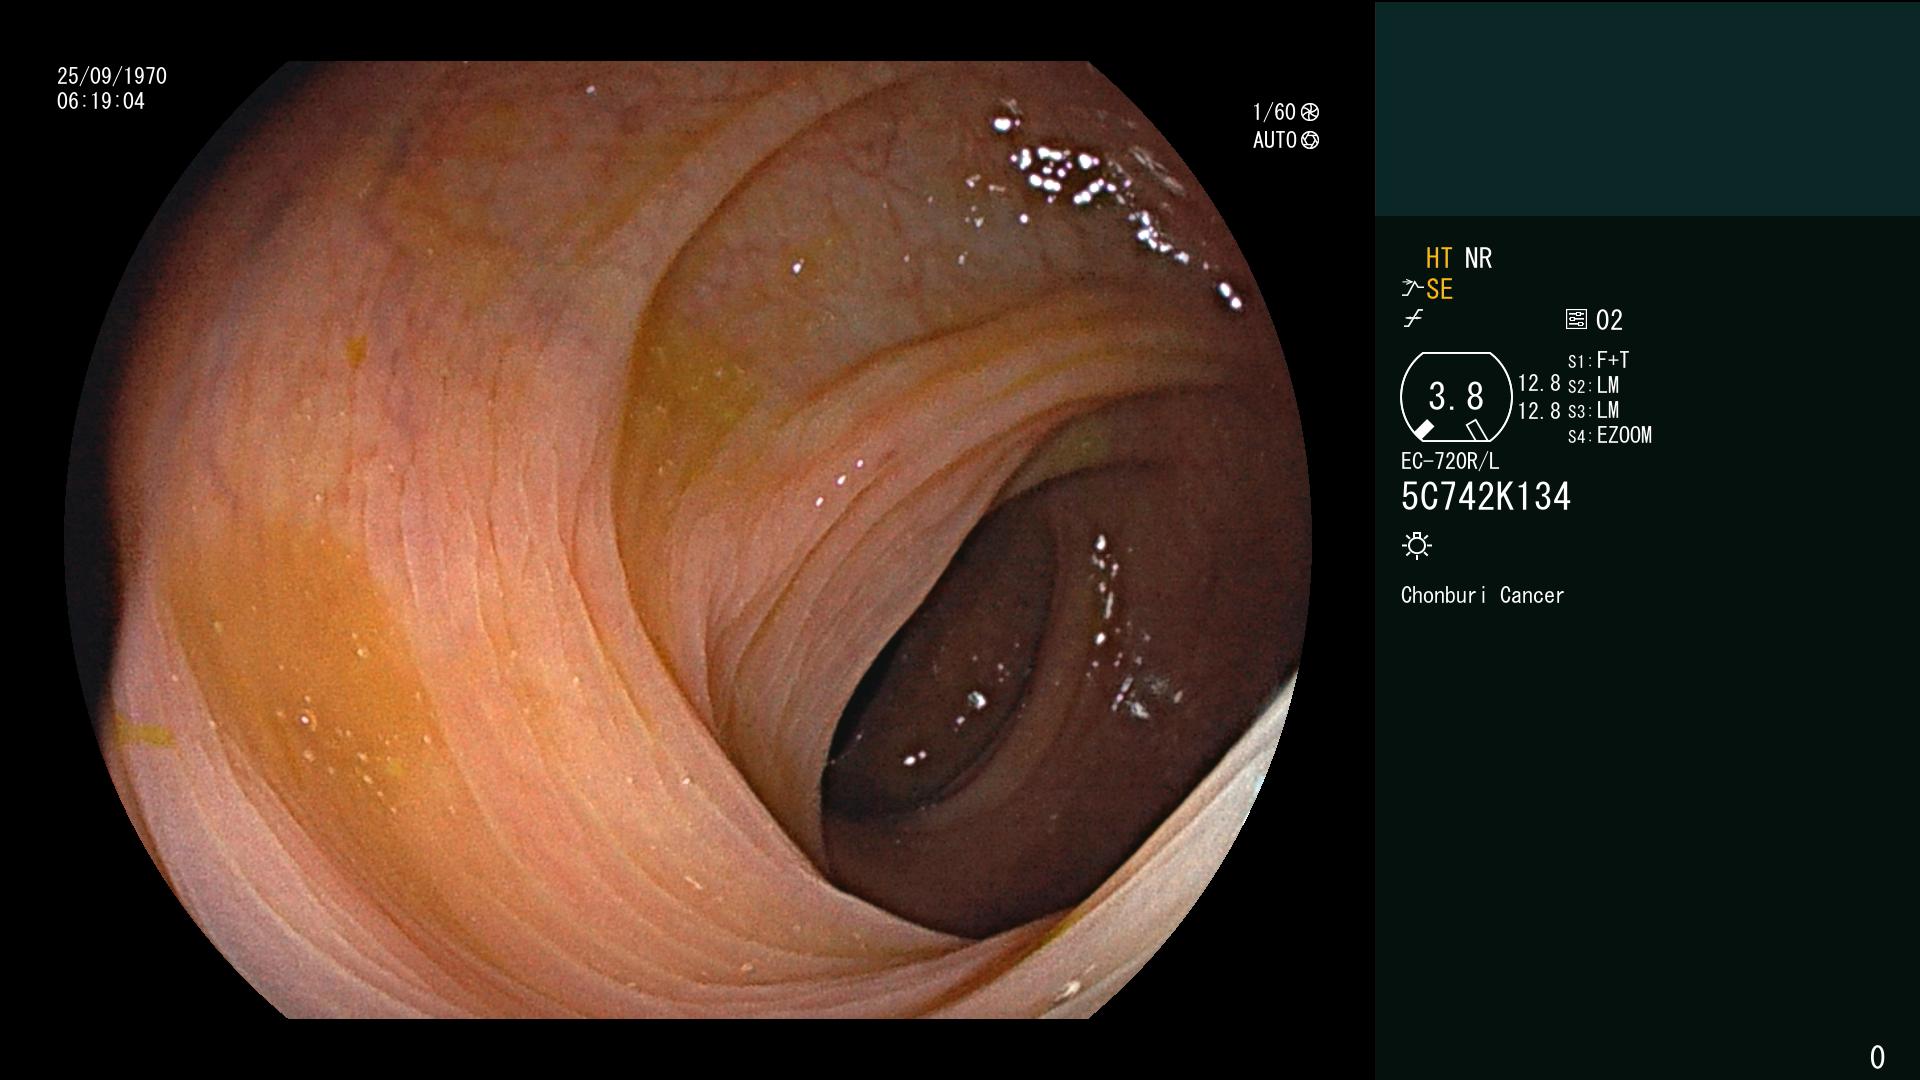Click the hollow channel marker in scope diagram

[x=1477, y=430]
